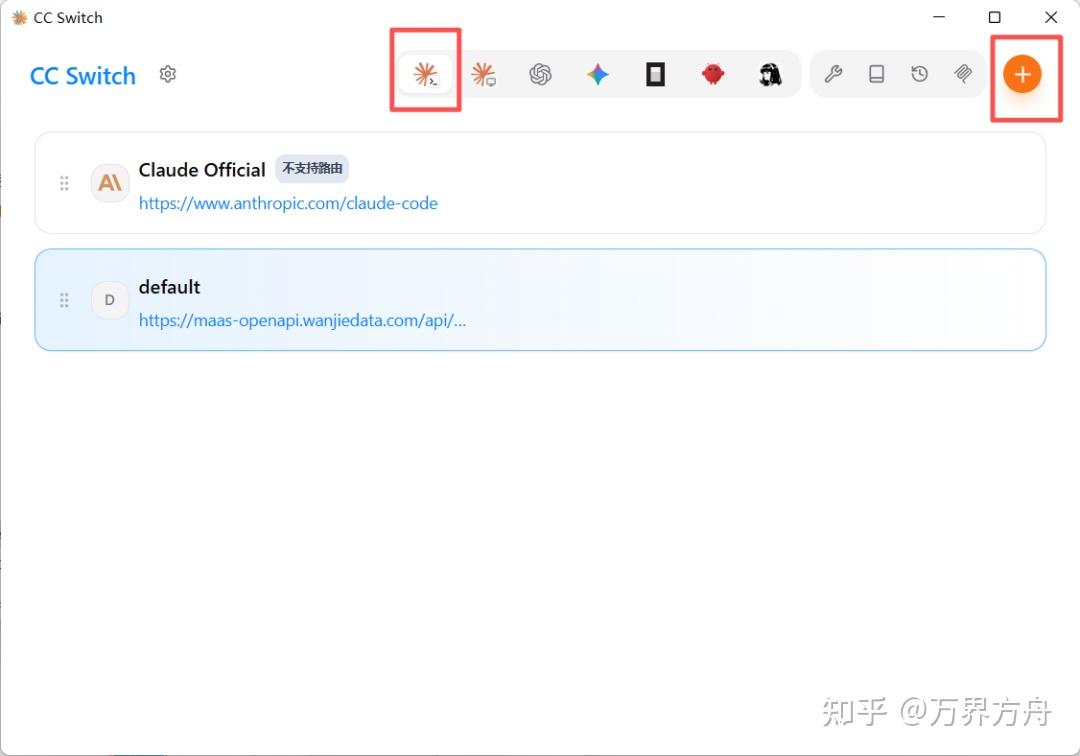The image size is (1080, 756).
Task: Open the anthropic.com claude-code link
Action: pos(289,203)
